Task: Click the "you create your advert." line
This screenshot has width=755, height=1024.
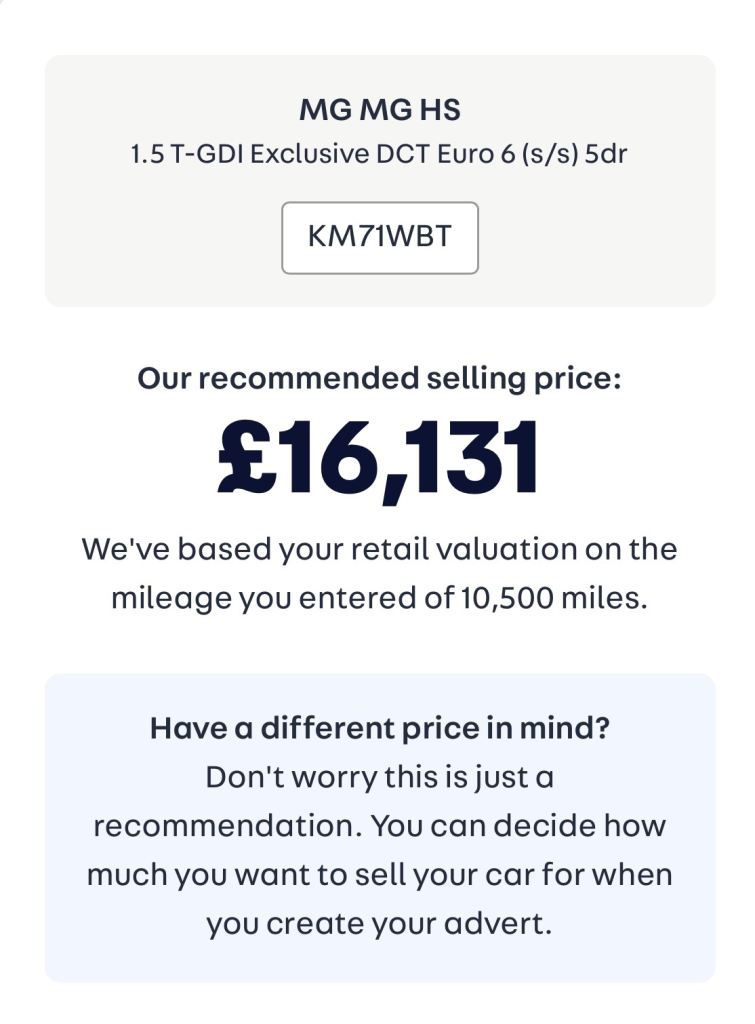Action: point(380,923)
